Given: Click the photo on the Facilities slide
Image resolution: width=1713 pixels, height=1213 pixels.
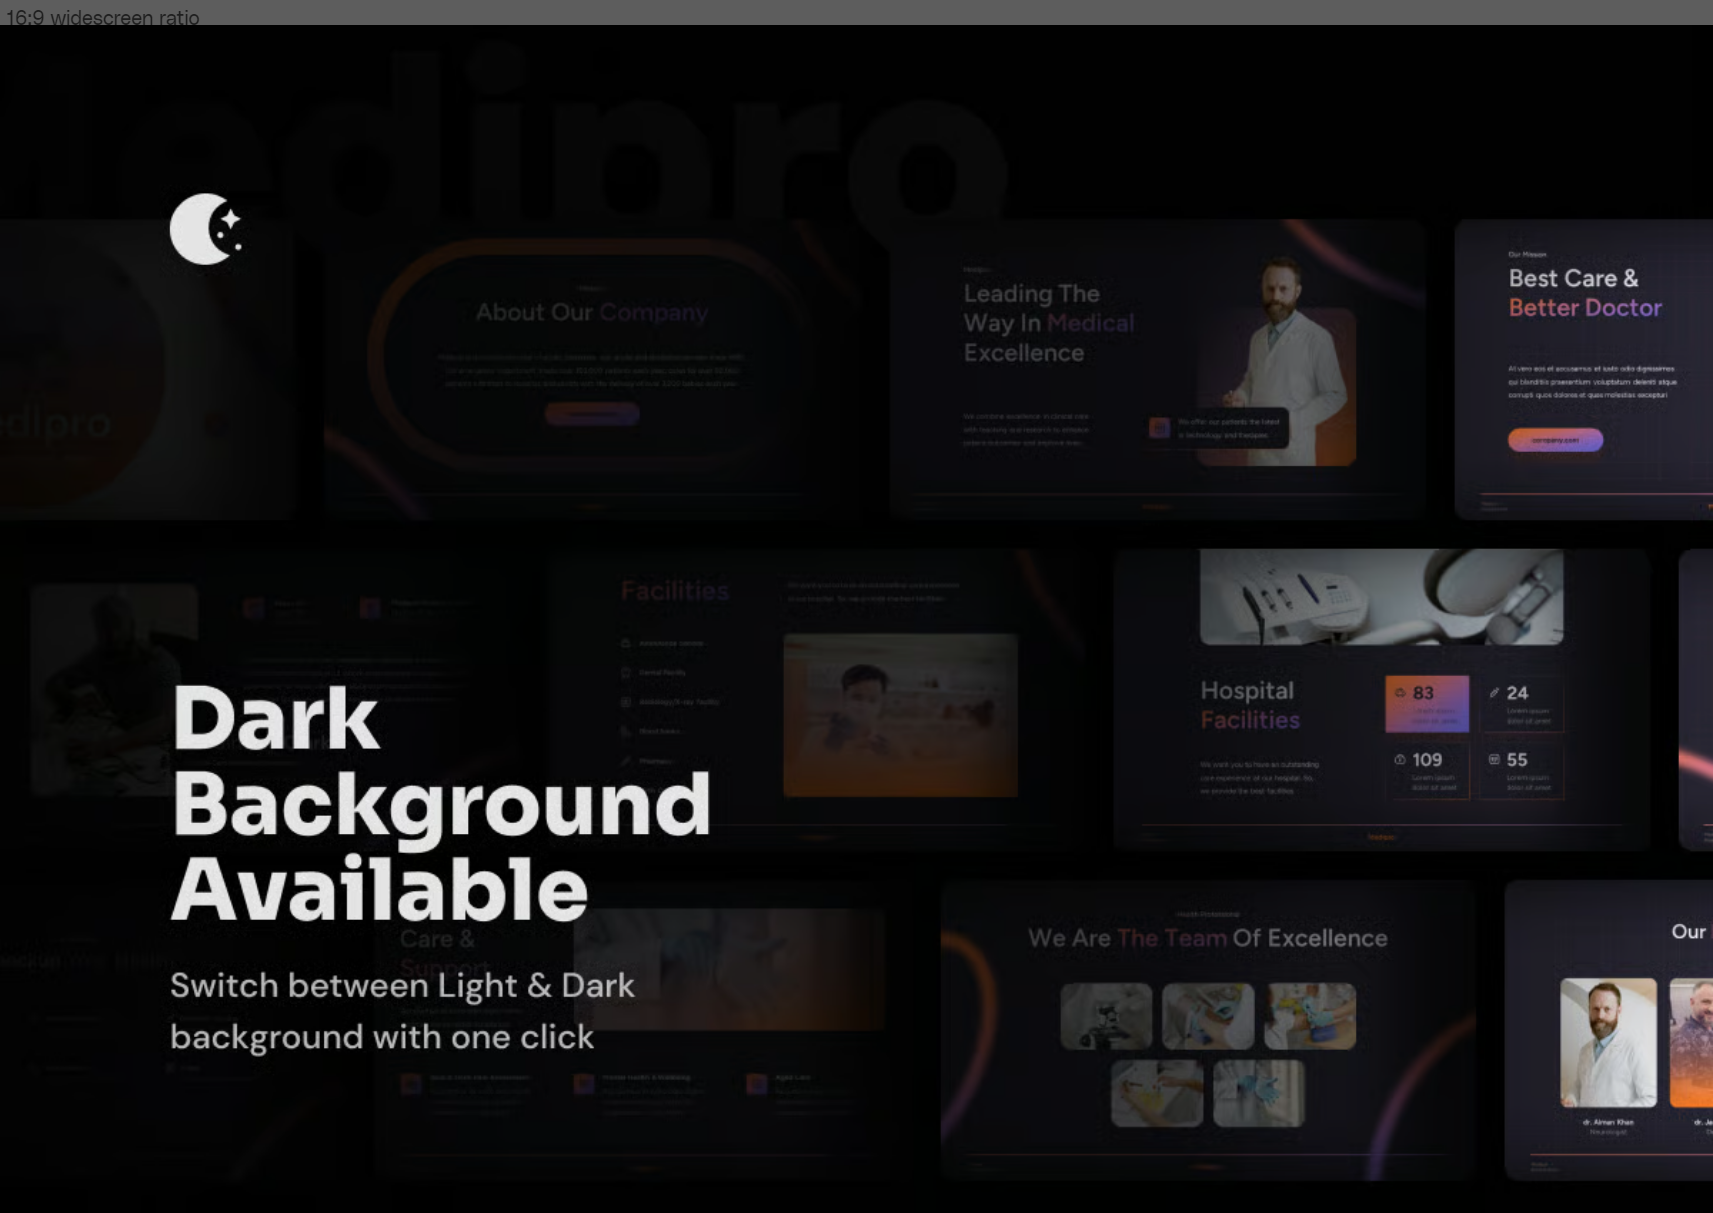Looking at the screenshot, I should (900, 715).
